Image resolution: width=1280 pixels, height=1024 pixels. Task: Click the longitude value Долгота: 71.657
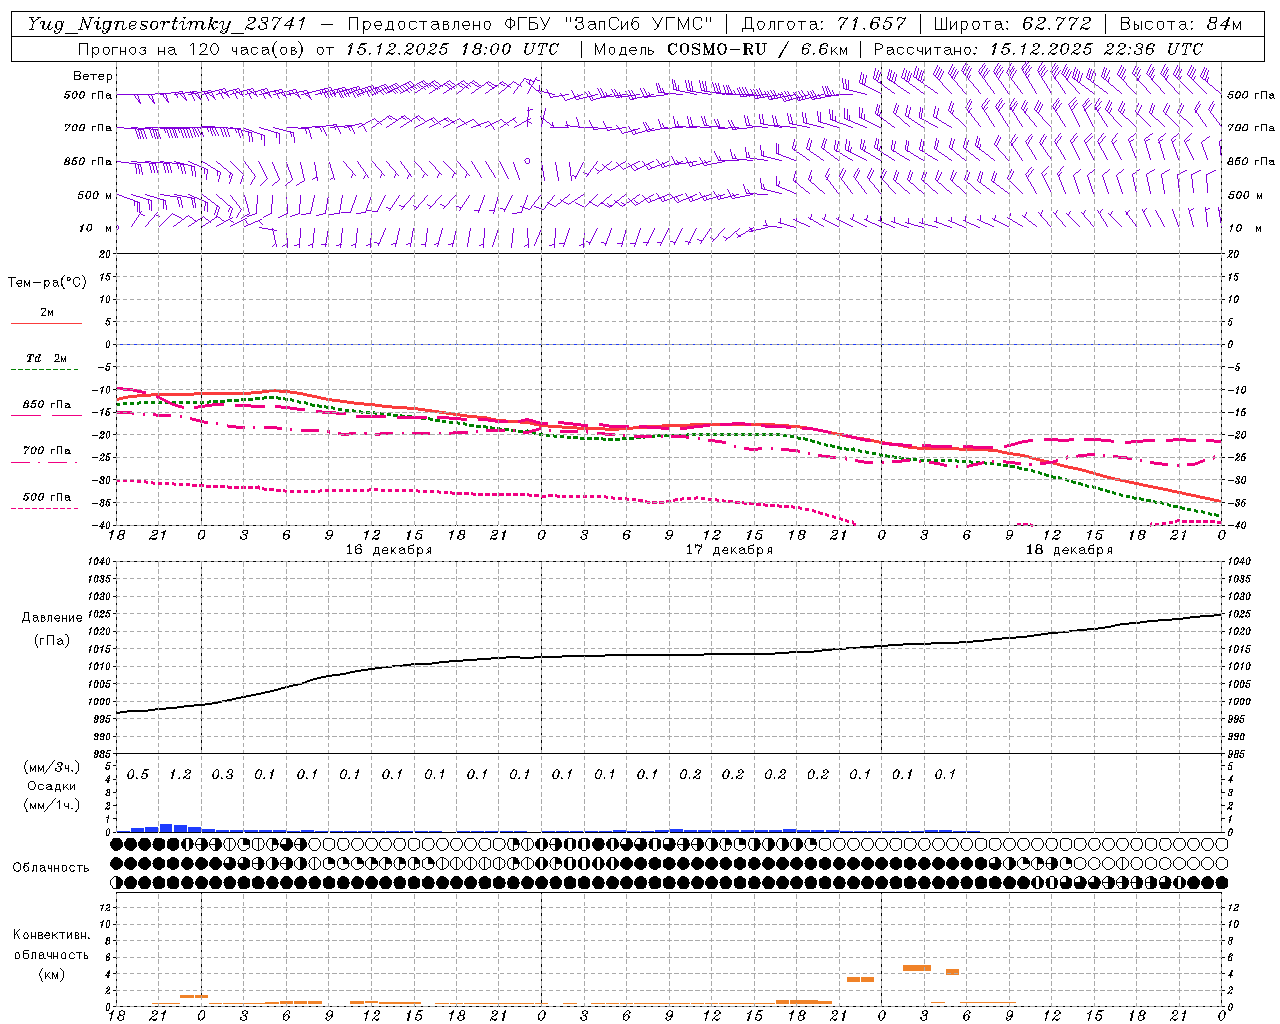pyautogui.click(x=824, y=24)
